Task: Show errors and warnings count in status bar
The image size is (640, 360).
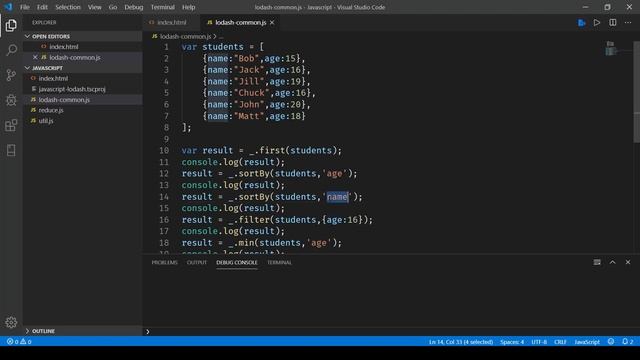Action: pyautogui.click(x=19, y=342)
